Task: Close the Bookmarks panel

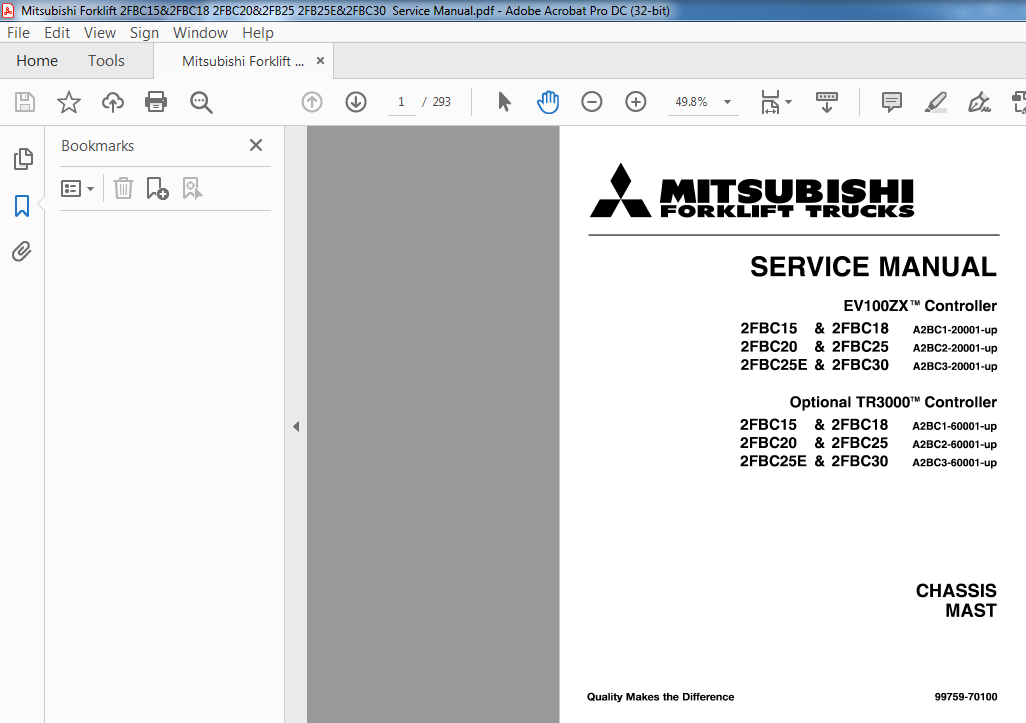Action: point(256,145)
